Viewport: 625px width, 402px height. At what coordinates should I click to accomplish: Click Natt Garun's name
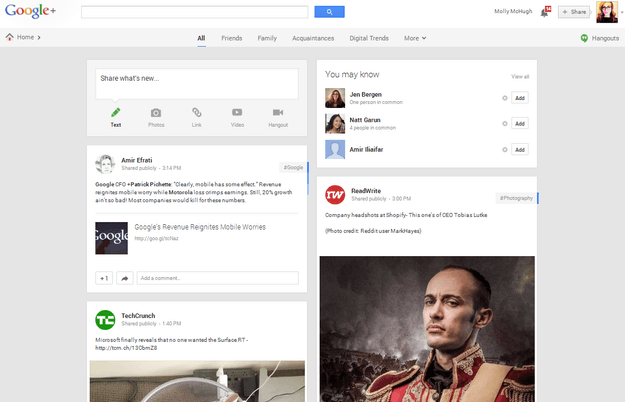coord(365,120)
